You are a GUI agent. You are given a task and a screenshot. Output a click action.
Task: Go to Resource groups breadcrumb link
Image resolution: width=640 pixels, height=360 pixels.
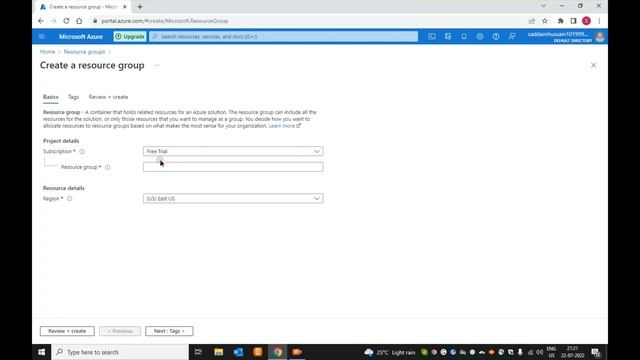(84, 52)
